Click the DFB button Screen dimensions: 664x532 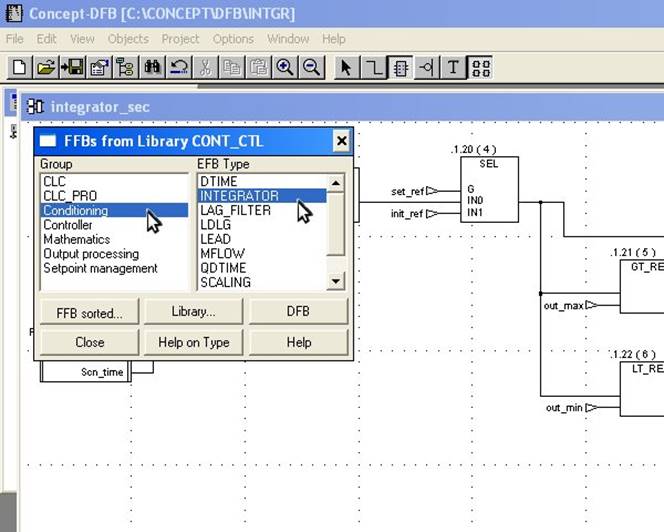pos(298,311)
